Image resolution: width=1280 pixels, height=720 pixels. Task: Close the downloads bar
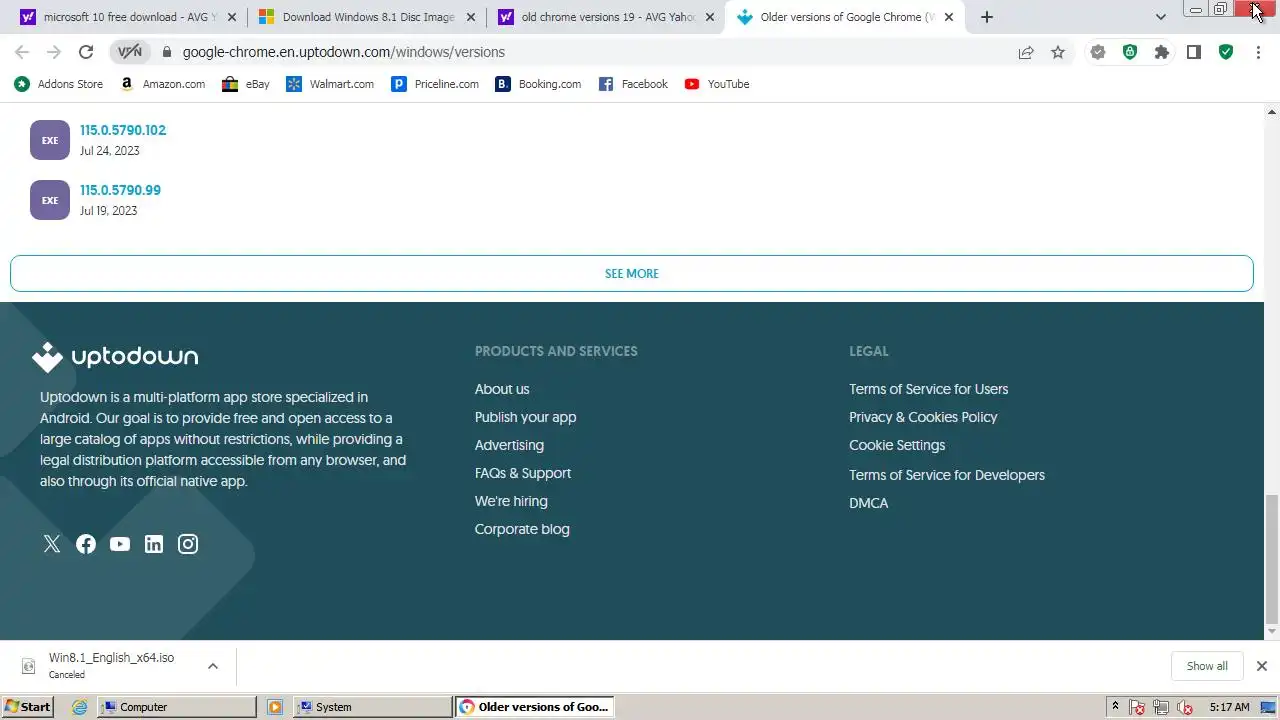click(1262, 666)
